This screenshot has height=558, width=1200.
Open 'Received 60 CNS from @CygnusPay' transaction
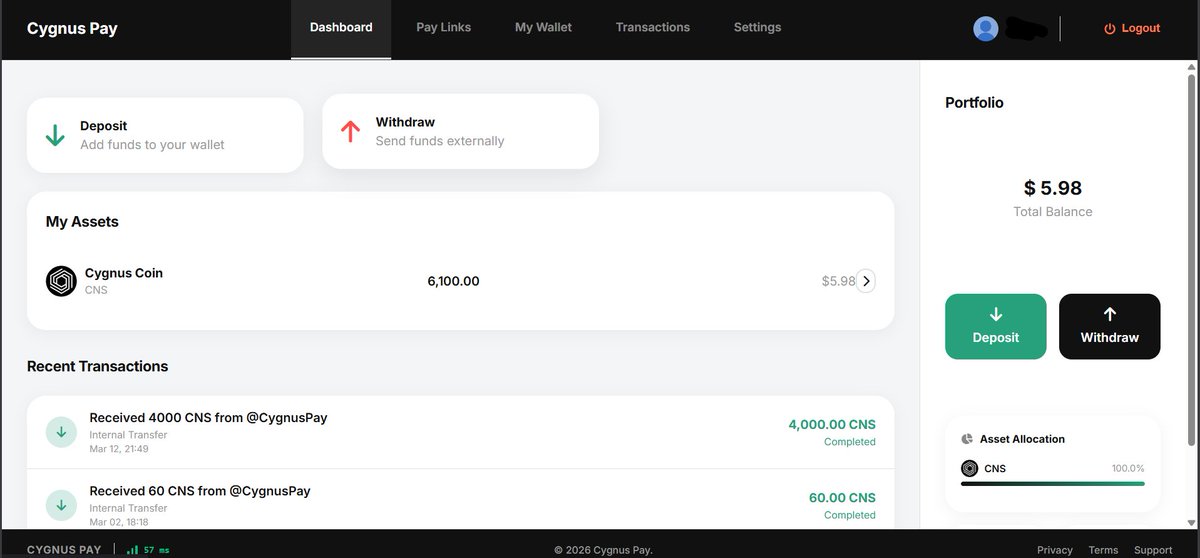[460, 500]
